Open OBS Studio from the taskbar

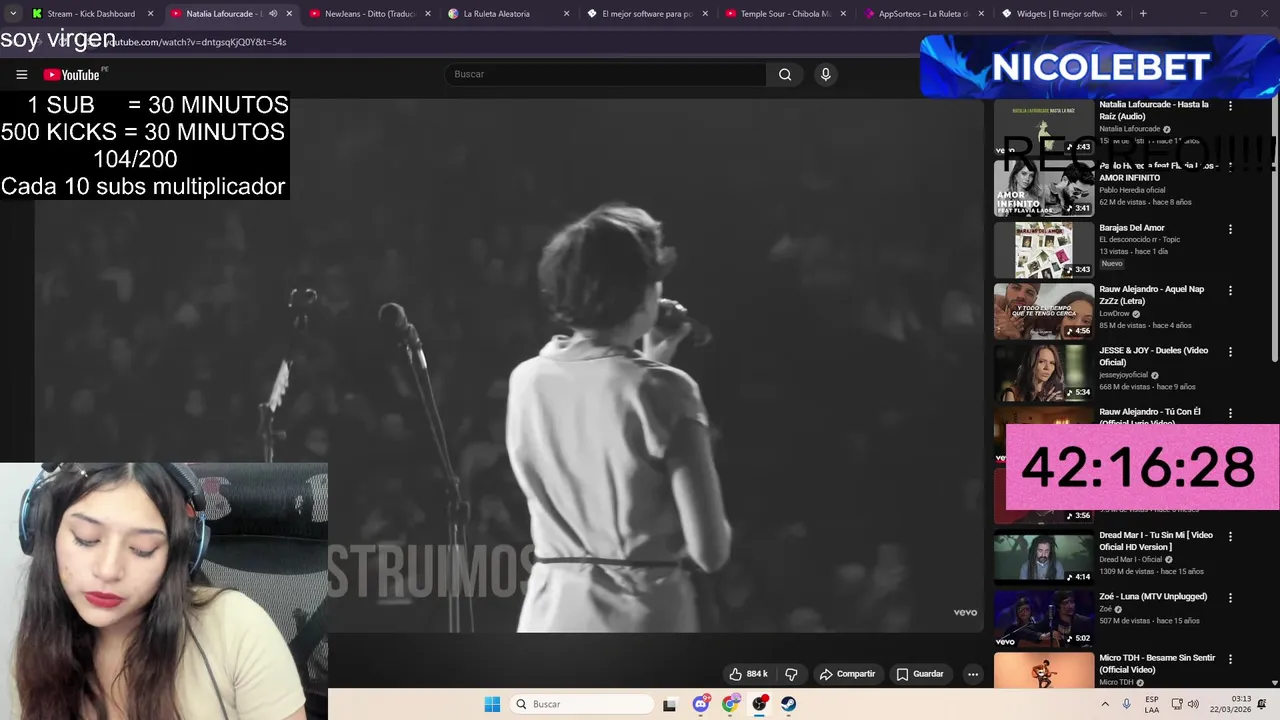[x=760, y=704]
